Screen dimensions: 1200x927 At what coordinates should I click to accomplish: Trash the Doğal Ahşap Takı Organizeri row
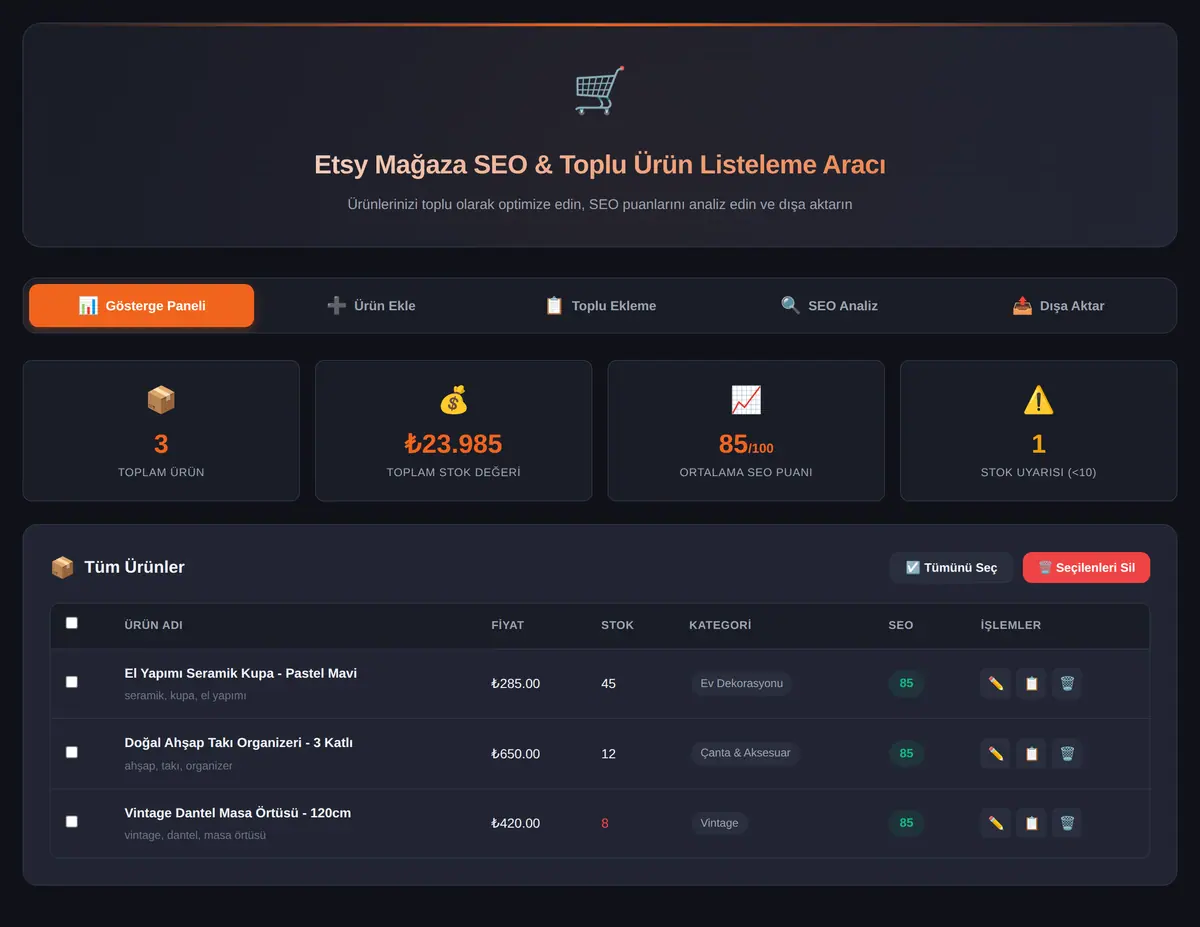tap(1067, 753)
